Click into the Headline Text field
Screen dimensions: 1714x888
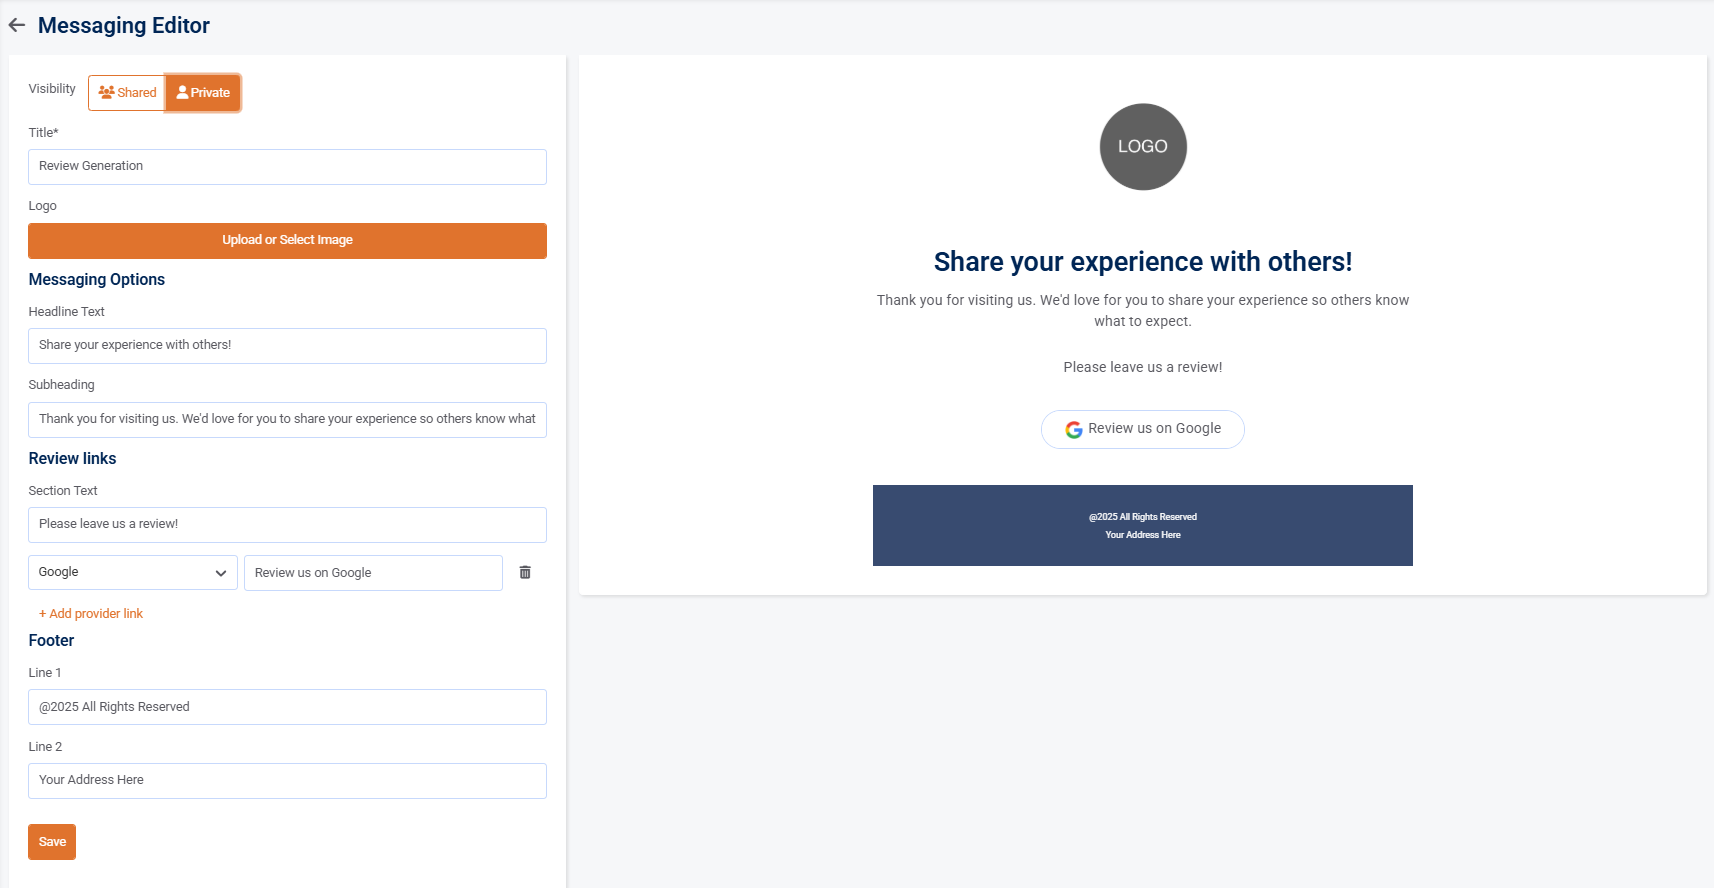(x=287, y=346)
